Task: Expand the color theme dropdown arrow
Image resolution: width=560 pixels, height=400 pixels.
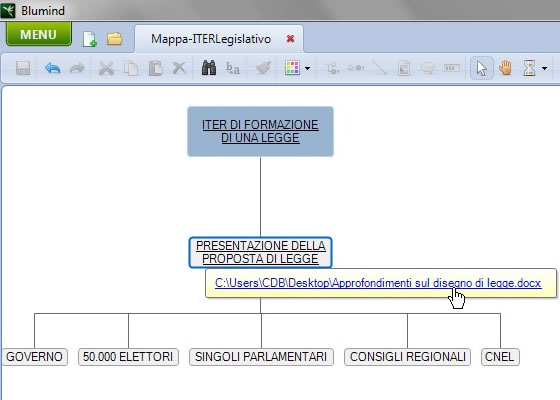Action: [x=307, y=68]
